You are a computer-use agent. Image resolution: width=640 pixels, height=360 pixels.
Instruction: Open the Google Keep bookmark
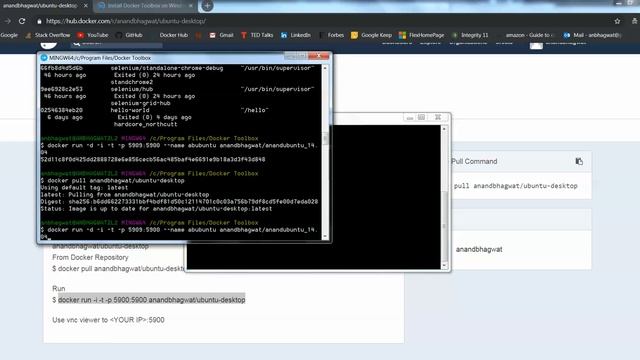coord(371,35)
